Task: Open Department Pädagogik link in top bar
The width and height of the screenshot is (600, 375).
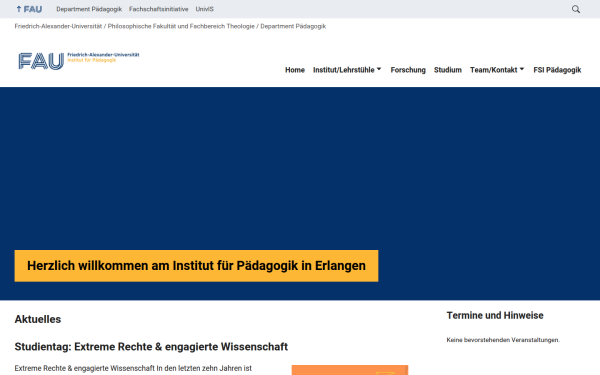Action: pos(89,9)
